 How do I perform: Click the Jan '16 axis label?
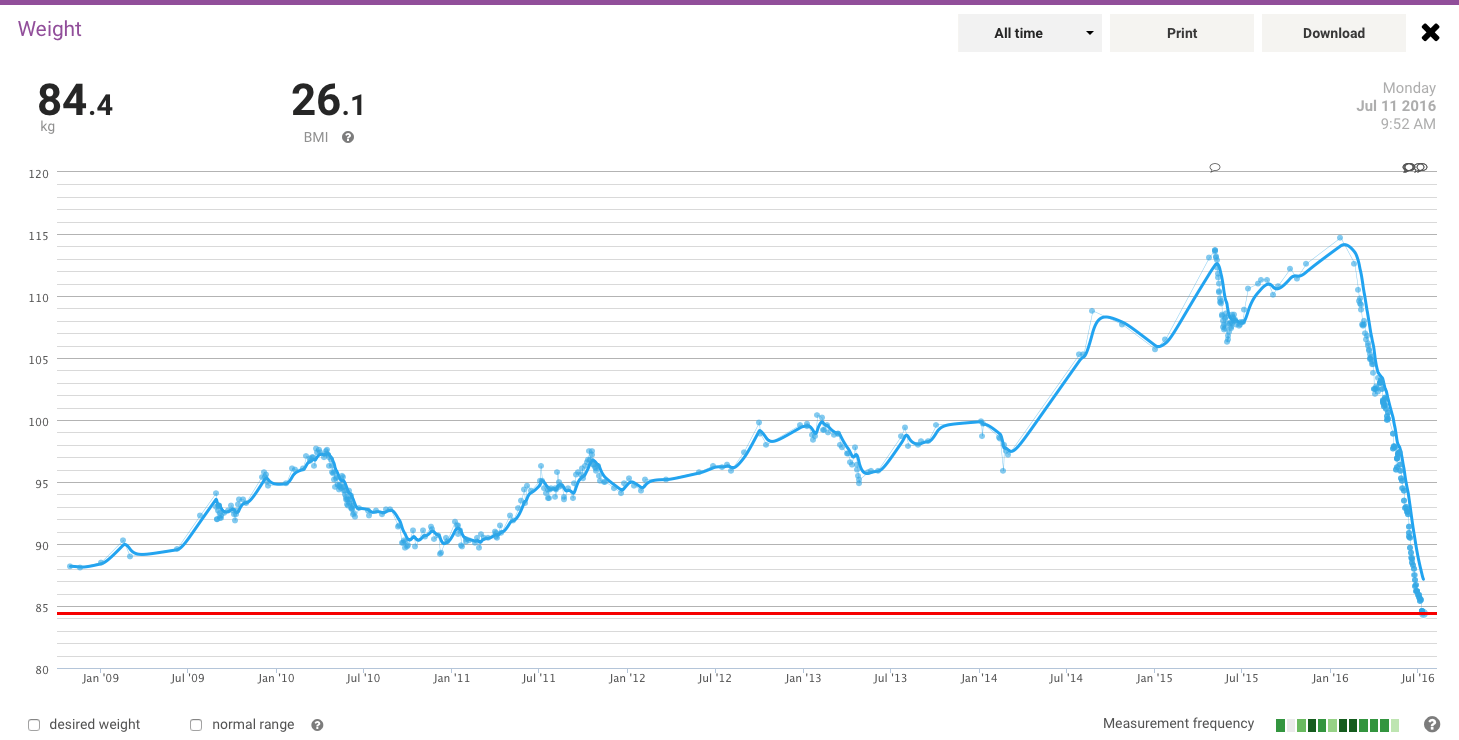pyautogui.click(x=1330, y=679)
